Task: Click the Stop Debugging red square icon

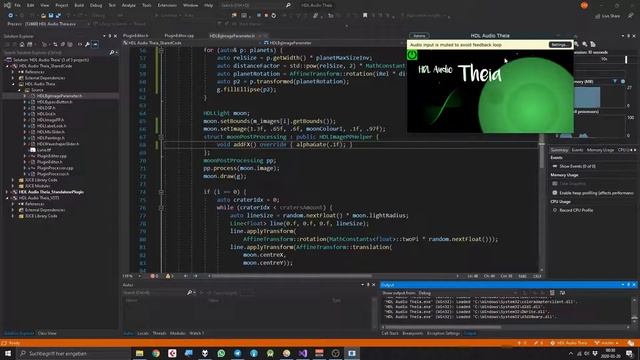Action: (266, 16)
